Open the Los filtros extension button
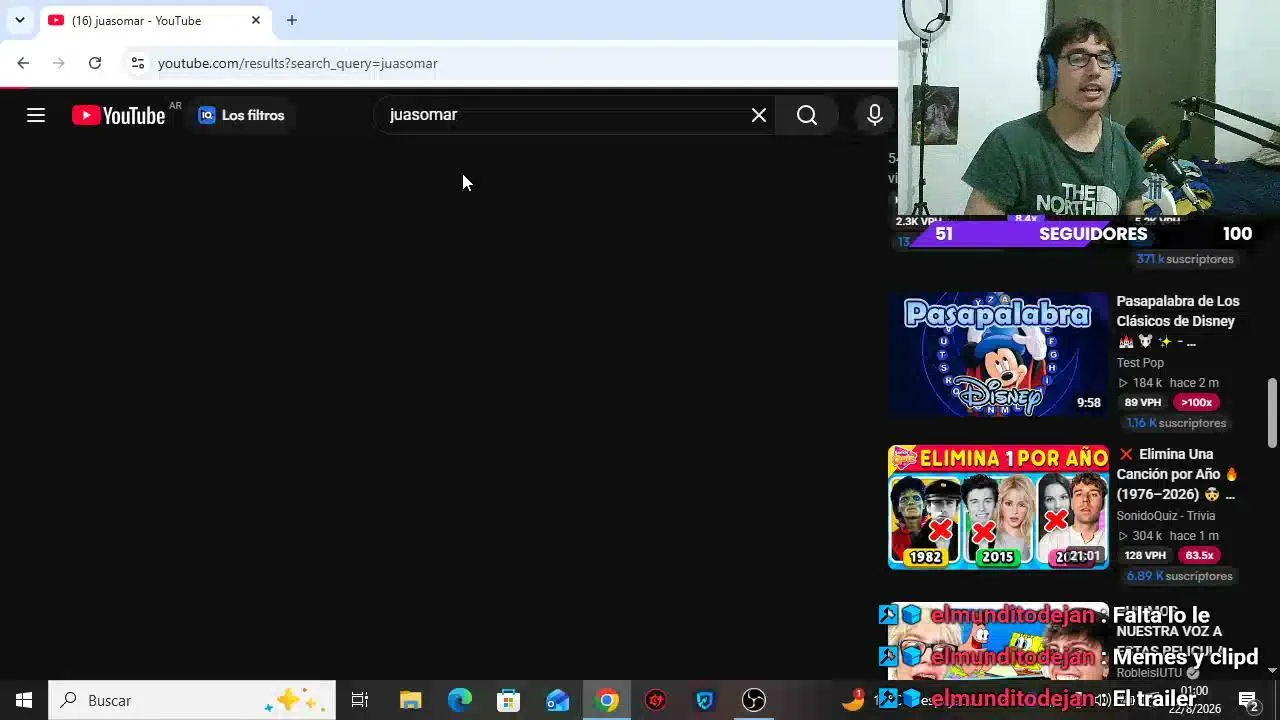The height and width of the screenshot is (720, 1280). [241, 115]
